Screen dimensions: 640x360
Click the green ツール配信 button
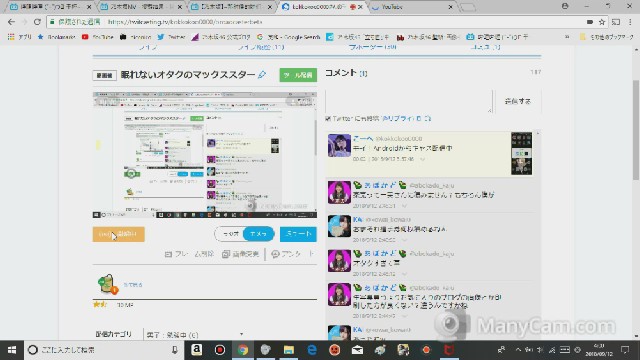pyautogui.click(x=298, y=75)
